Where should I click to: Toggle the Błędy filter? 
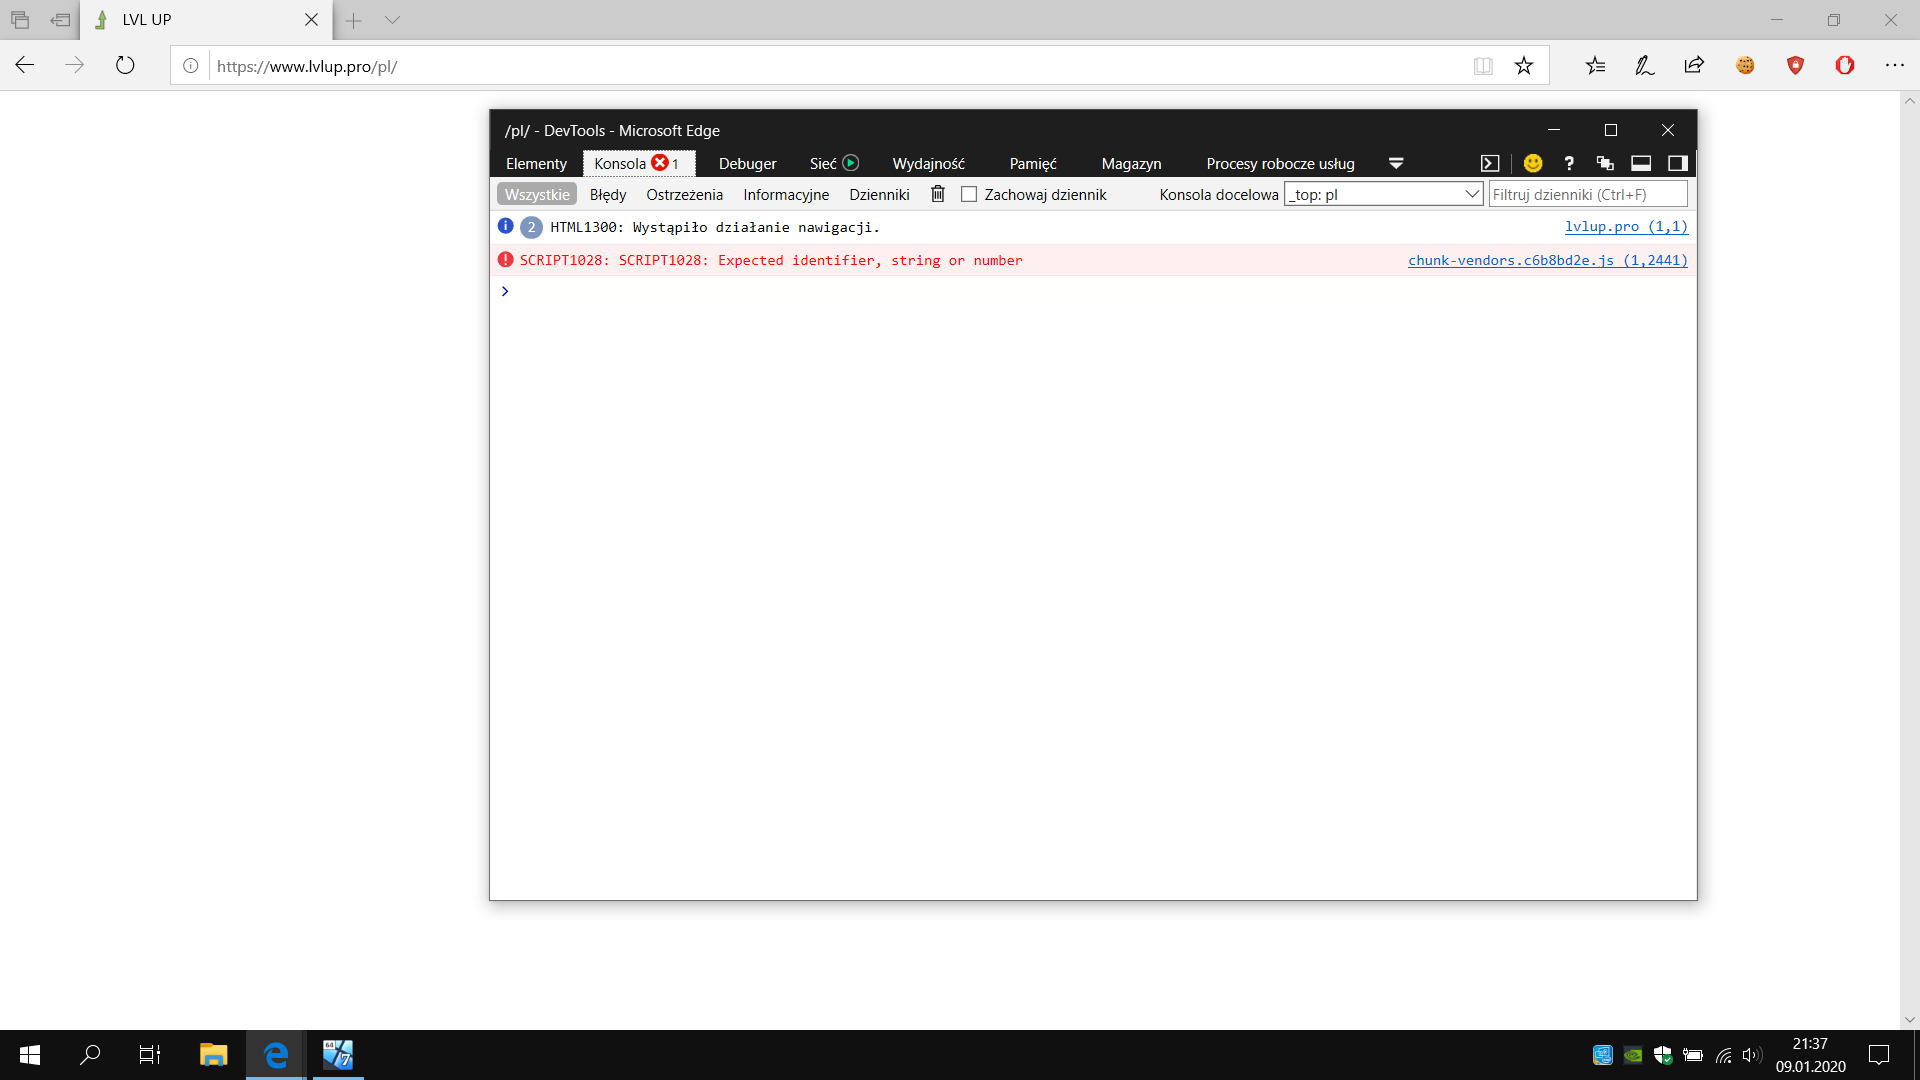coord(607,194)
